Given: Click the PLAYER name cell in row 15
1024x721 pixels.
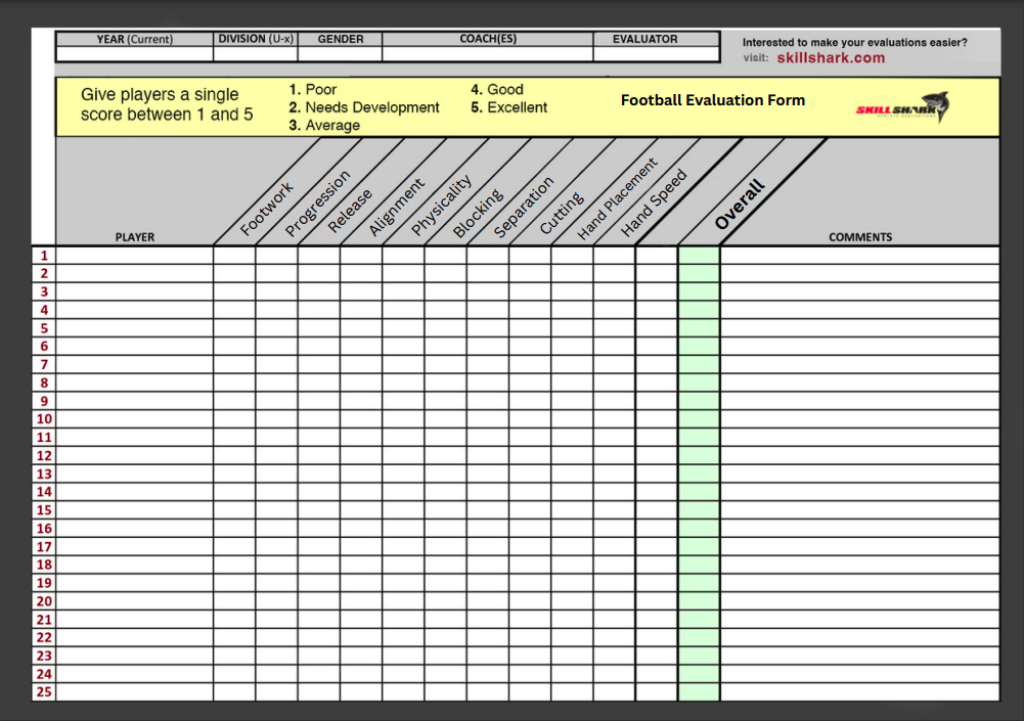Looking at the screenshot, I should click(134, 510).
